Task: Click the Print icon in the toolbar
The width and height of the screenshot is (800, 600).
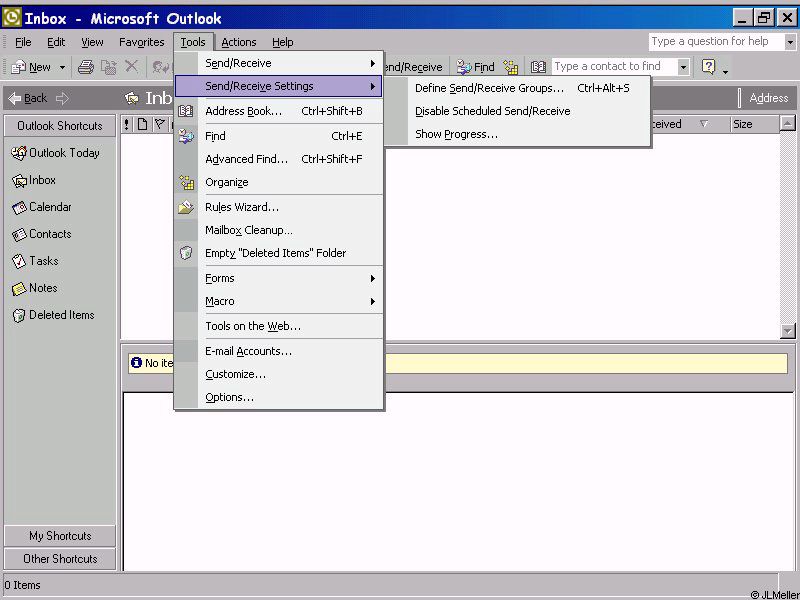Action: tap(86, 67)
